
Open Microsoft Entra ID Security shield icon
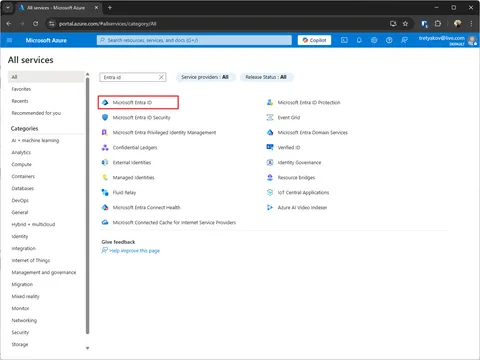pos(105,117)
